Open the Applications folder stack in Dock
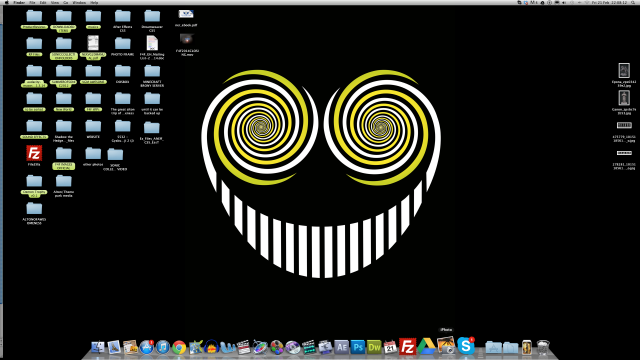The height and width of the screenshot is (360, 640). [493, 348]
